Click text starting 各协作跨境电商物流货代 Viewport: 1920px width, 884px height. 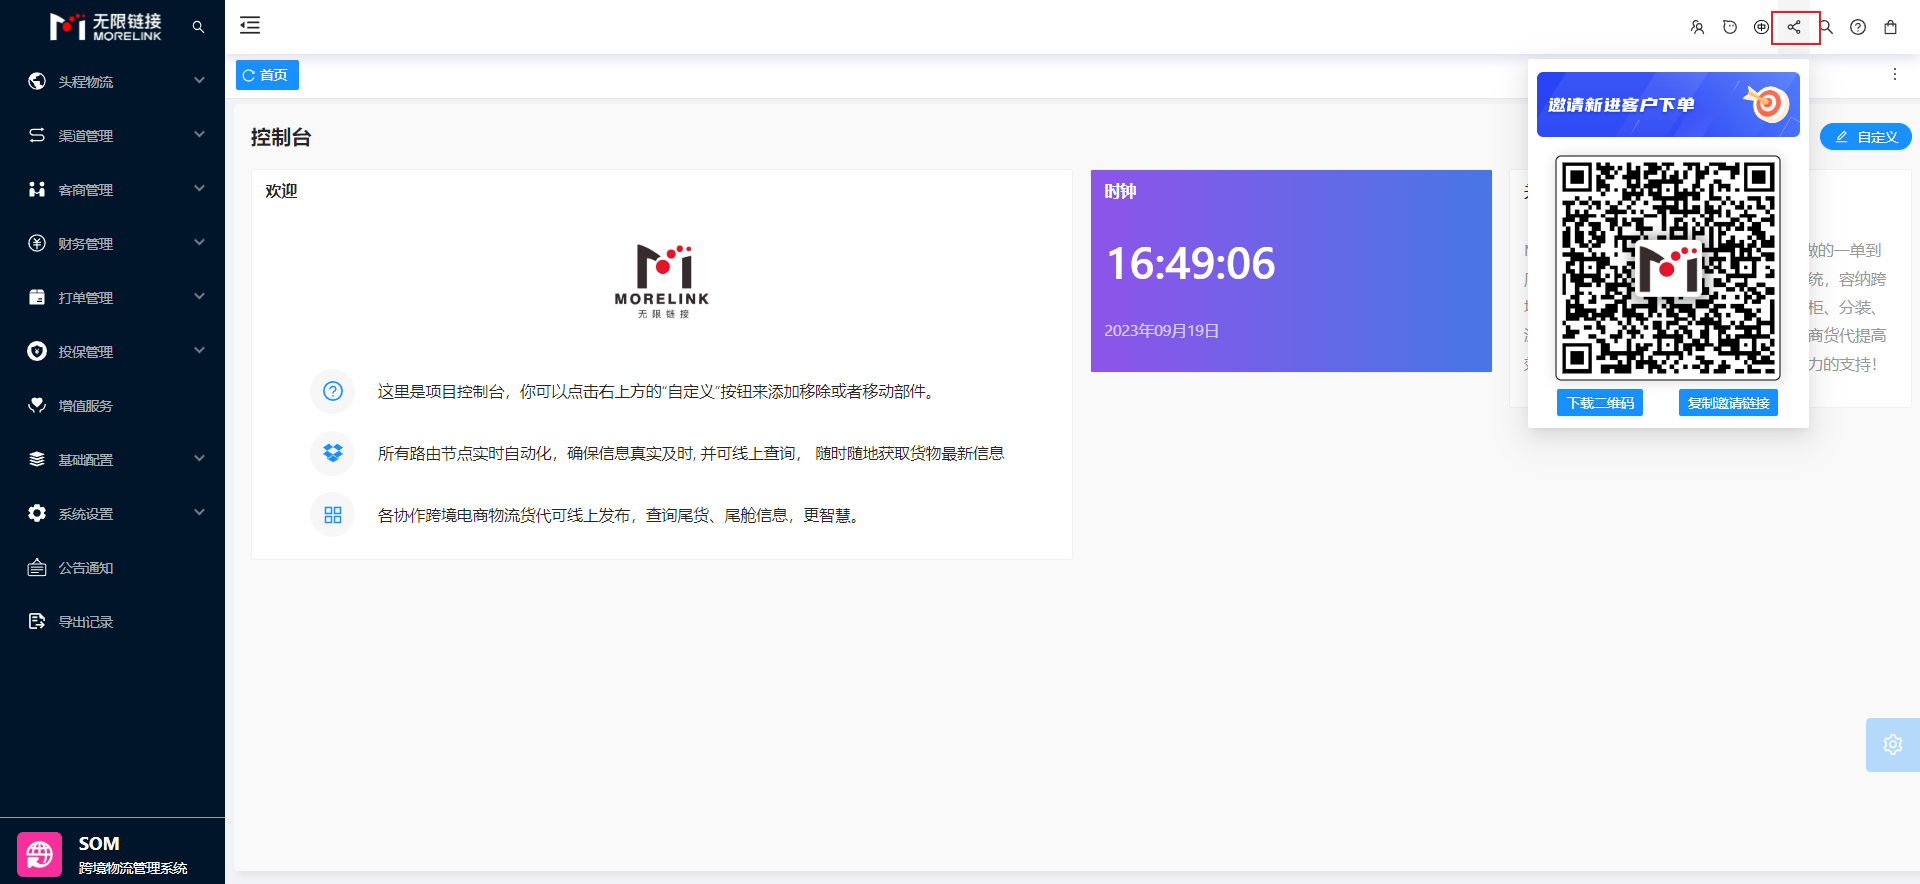tap(621, 516)
